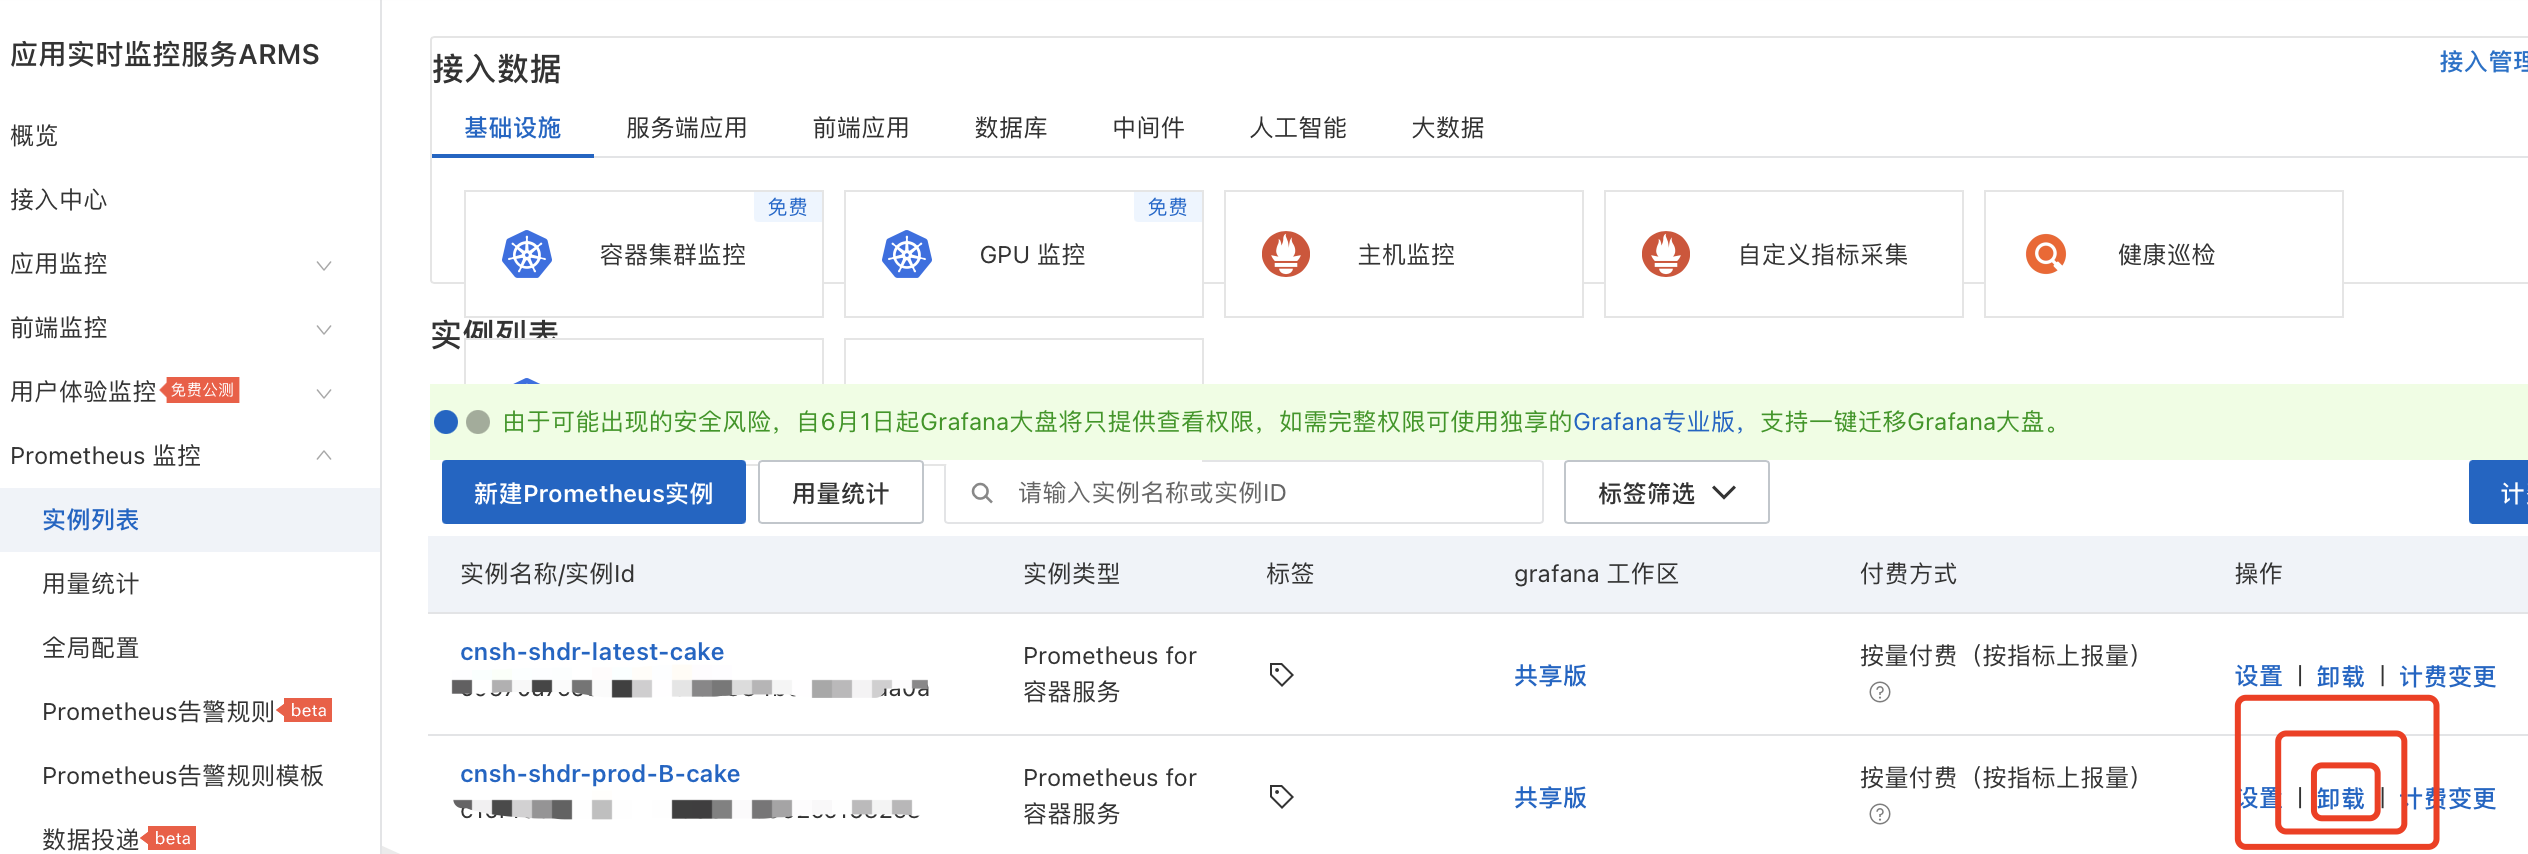Screen dimensions: 2528x854
Task: Click tag icon for cnsh-shdr-prod-B-cake
Action: tap(1281, 796)
